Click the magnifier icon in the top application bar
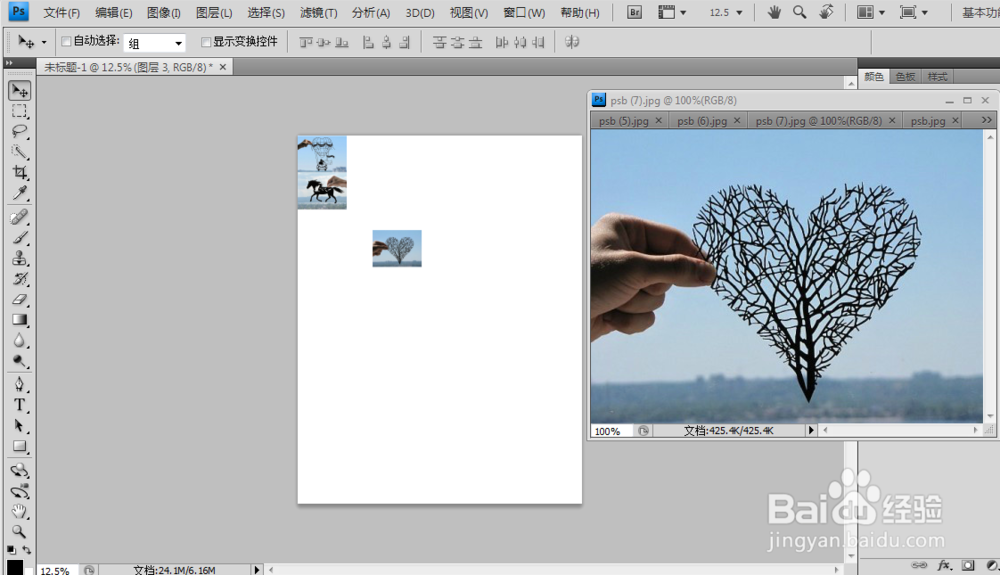This screenshot has width=1000, height=575. (799, 12)
